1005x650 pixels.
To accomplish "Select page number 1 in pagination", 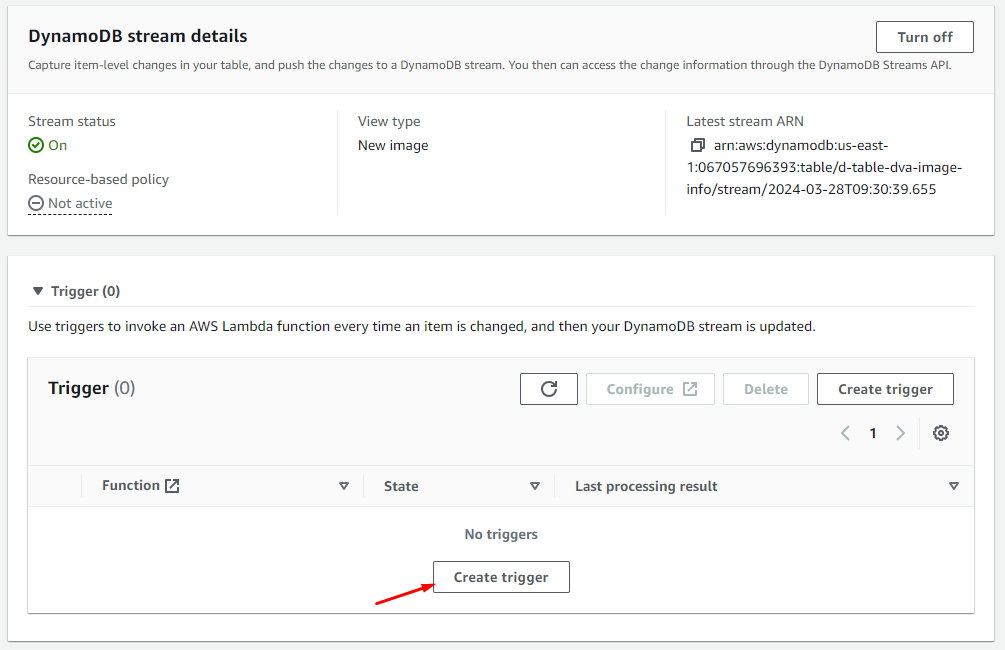I will pos(873,433).
